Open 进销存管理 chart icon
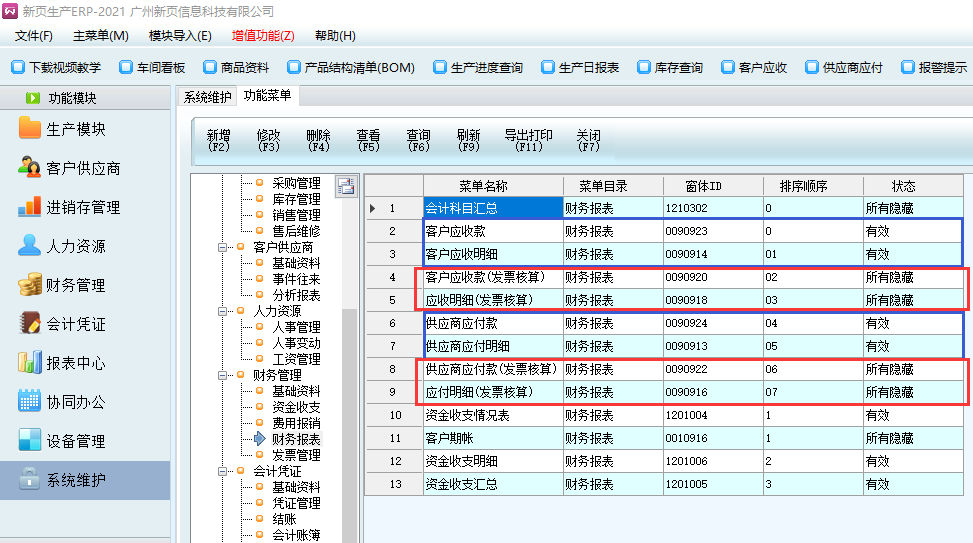Image resolution: width=973 pixels, height=543 pixels. [29, 207]
